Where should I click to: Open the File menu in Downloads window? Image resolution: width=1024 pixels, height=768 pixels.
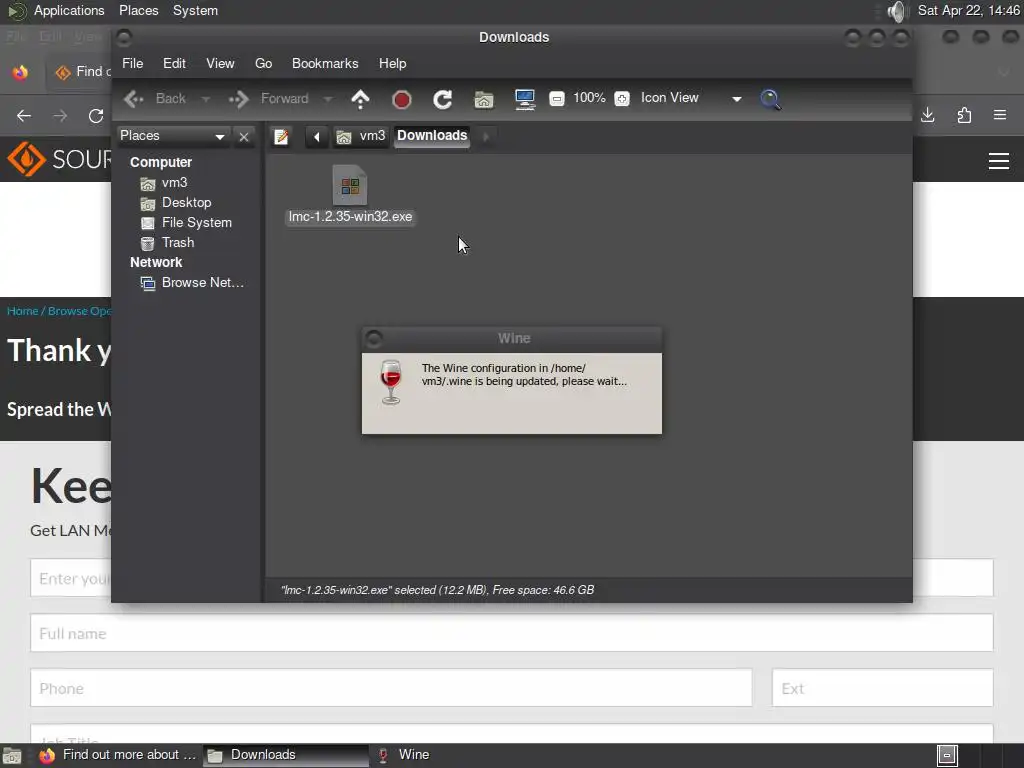133,63
